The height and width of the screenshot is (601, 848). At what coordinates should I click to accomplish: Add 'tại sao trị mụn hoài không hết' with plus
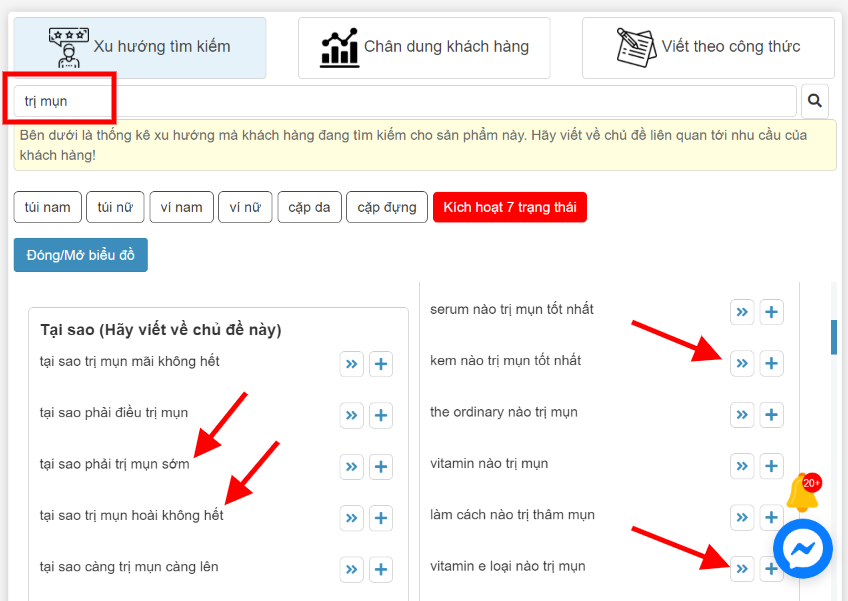pyautogui.click(x=381, y=518)
